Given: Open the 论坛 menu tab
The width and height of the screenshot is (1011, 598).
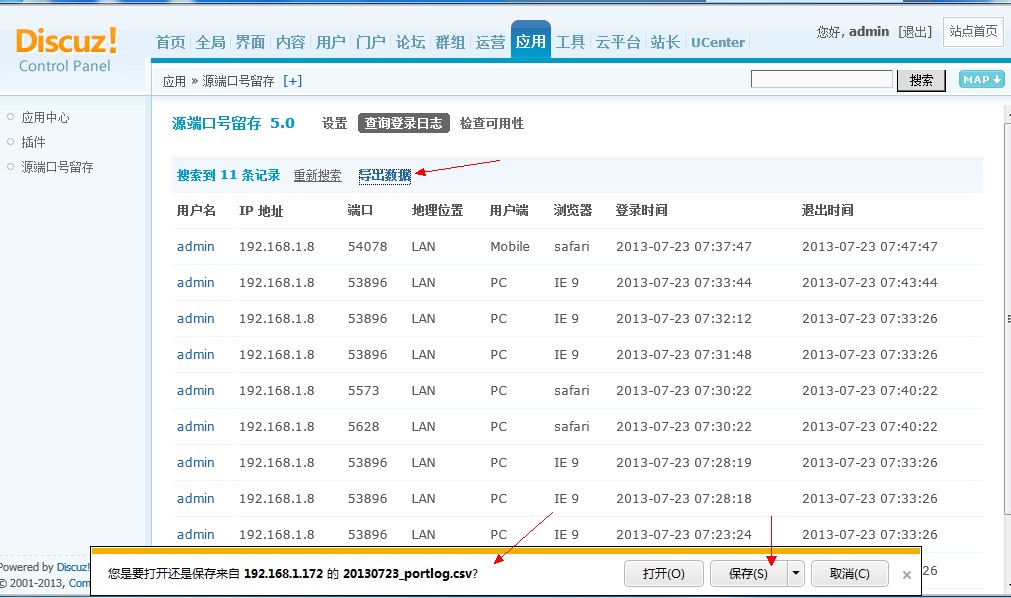Looking at the screenshot, I should coord(411,43).
